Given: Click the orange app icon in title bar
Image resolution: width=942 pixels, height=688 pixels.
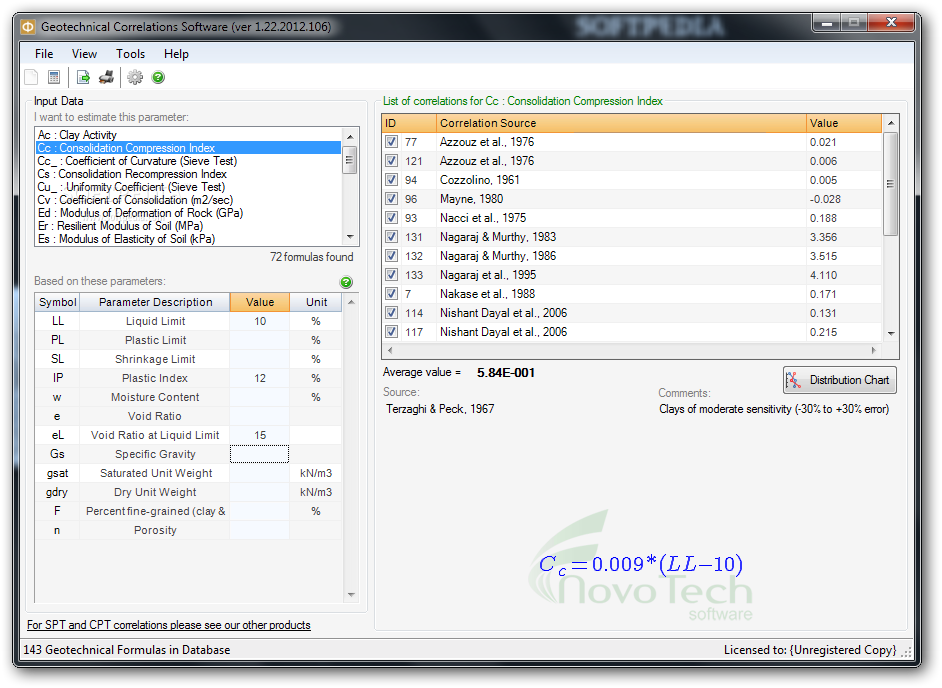Looking at the screenshot, I should (28, 27).
